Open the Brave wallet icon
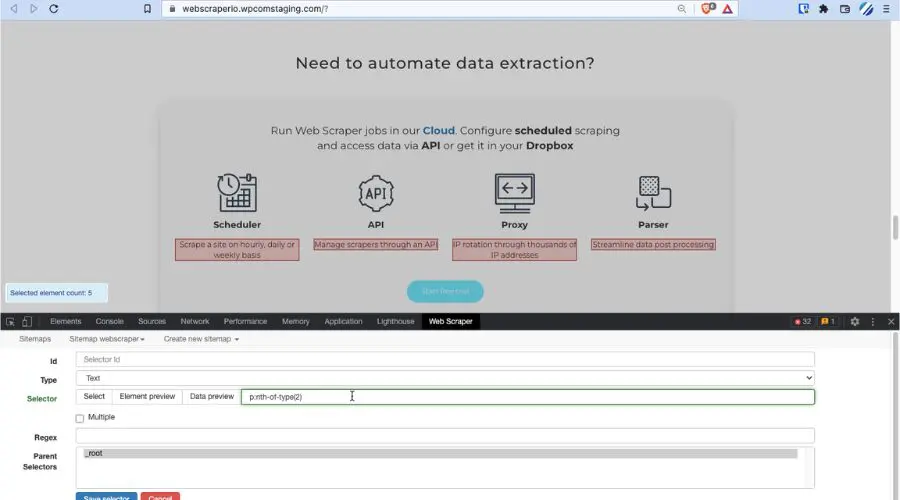 (x=845, y=9)
